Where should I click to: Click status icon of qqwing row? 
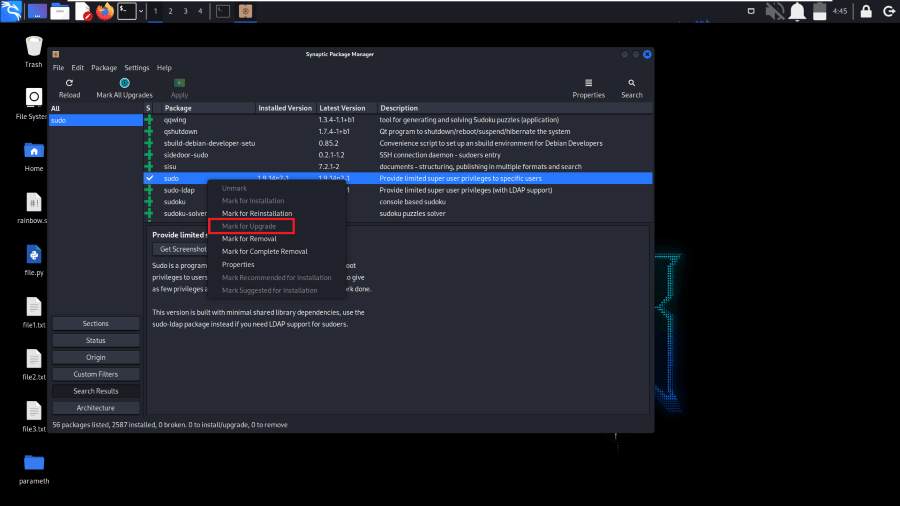point(149,120)
